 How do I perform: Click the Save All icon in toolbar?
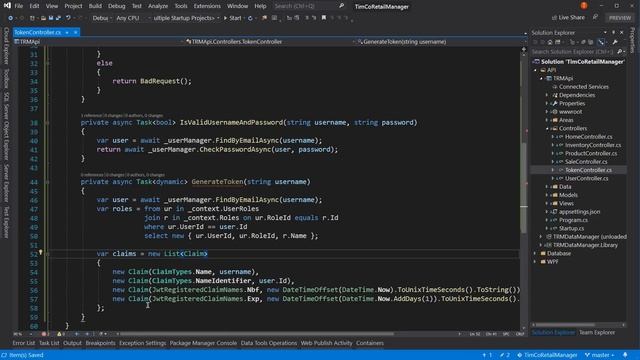[x=58, y=18]
